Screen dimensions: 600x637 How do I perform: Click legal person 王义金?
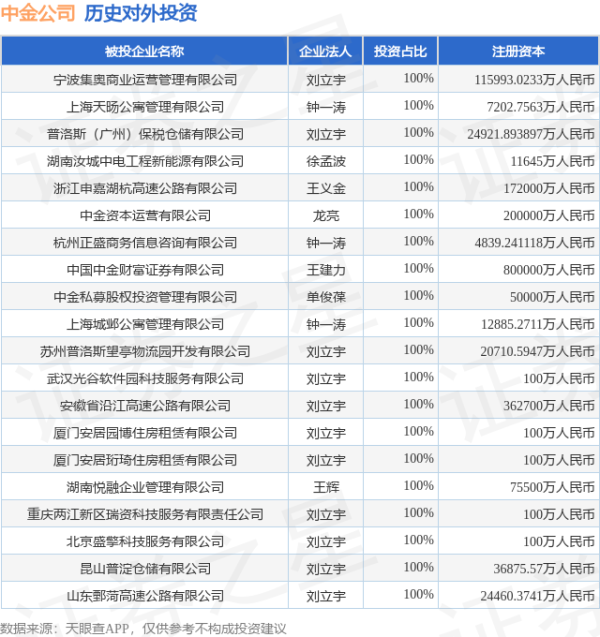coord(326,189)
